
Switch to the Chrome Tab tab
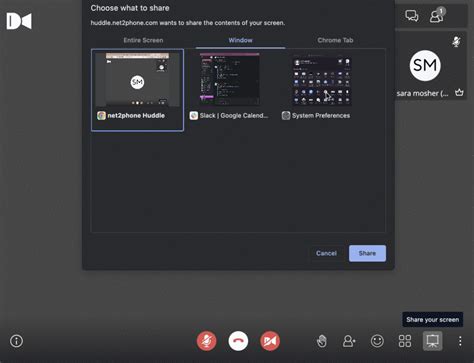335,40
